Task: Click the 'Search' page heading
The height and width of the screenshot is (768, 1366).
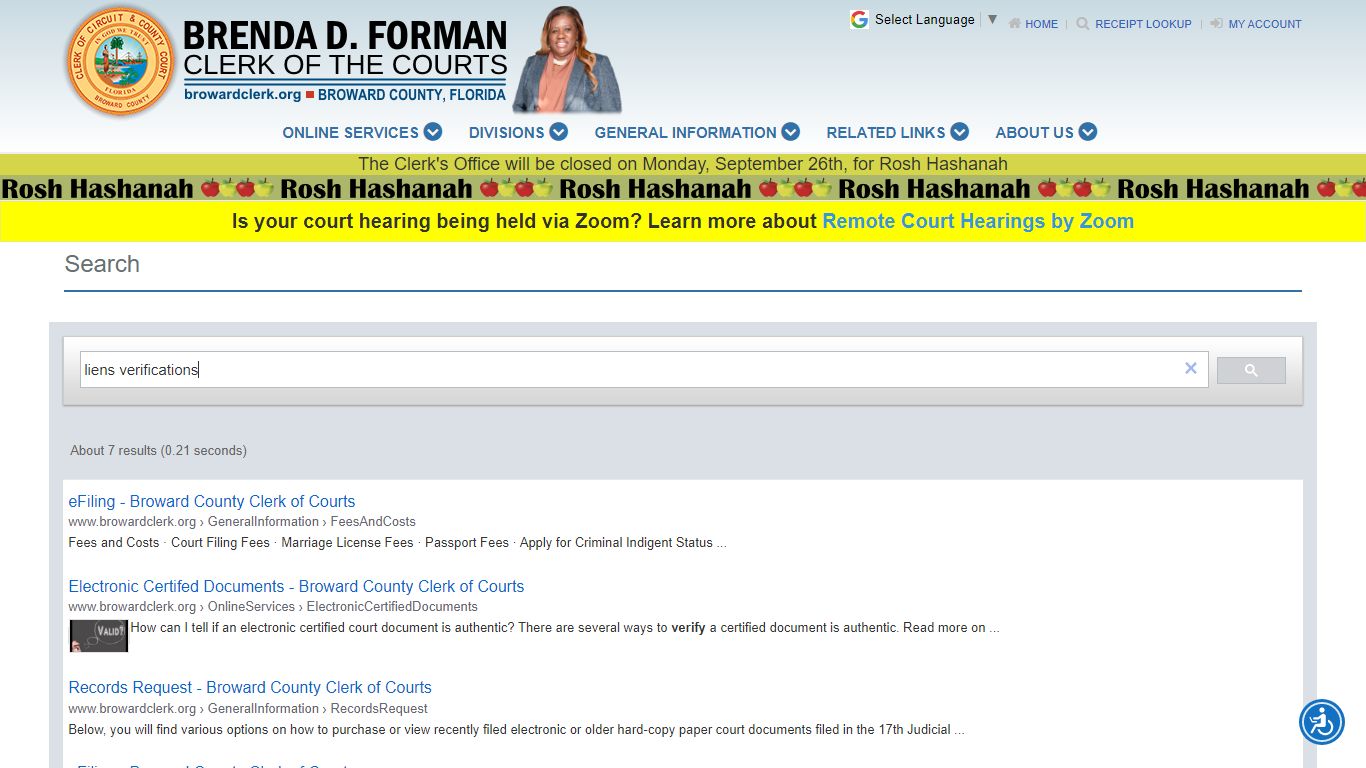Action: (x=102, y=264)
